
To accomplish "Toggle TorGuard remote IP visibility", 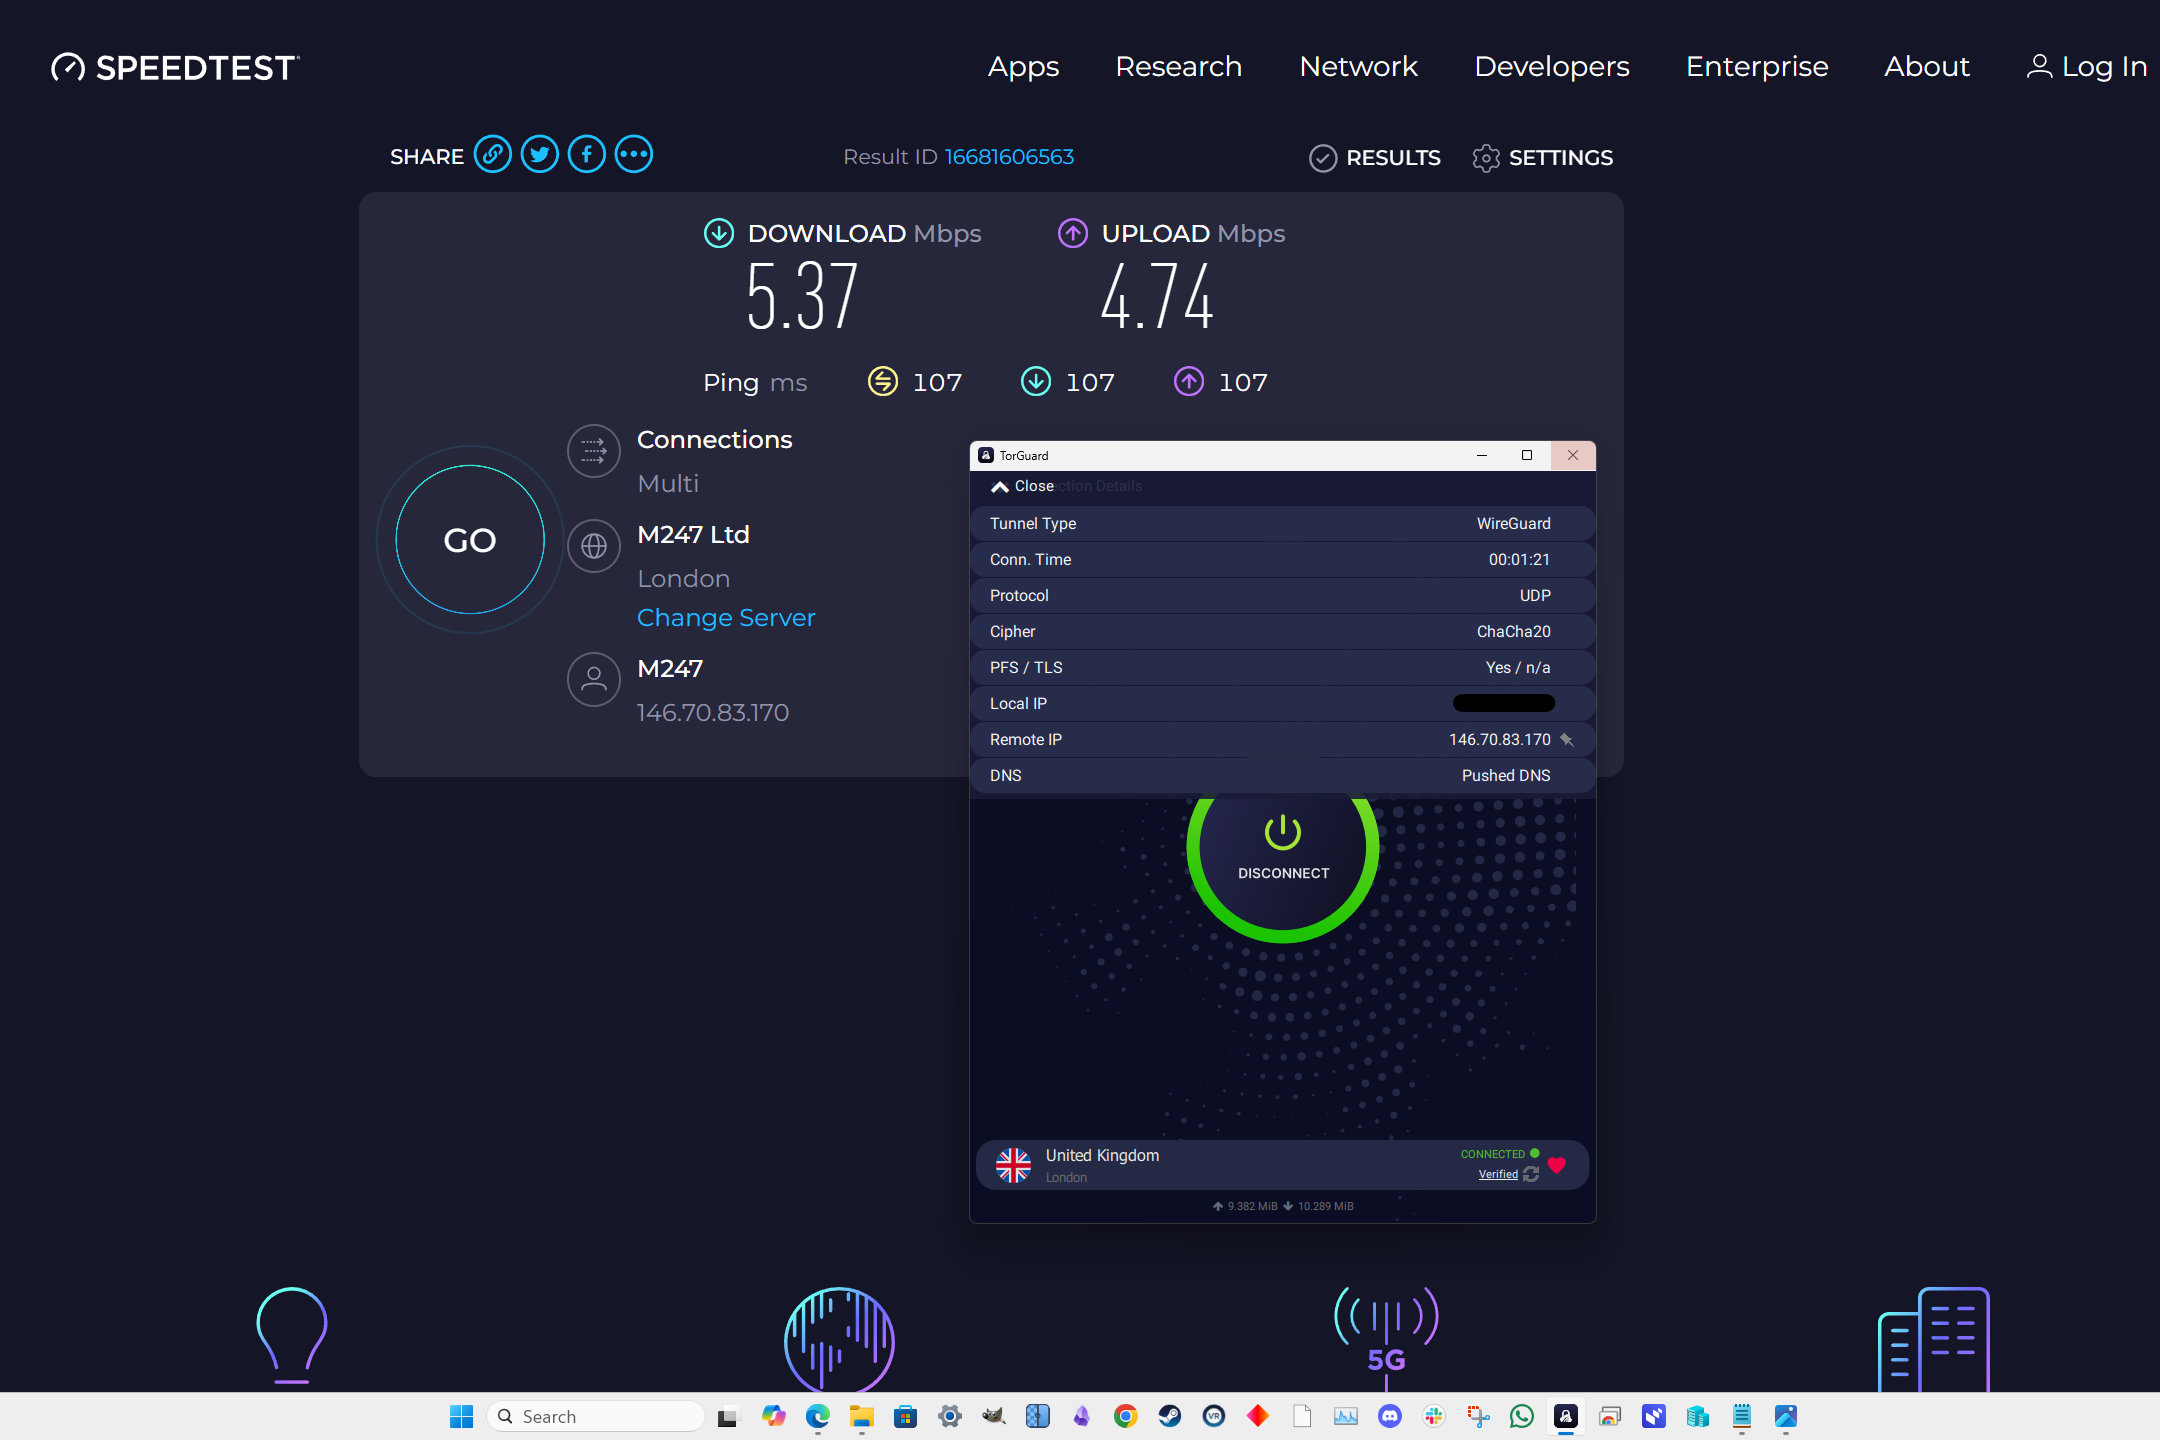I will tap(1565, 741).
